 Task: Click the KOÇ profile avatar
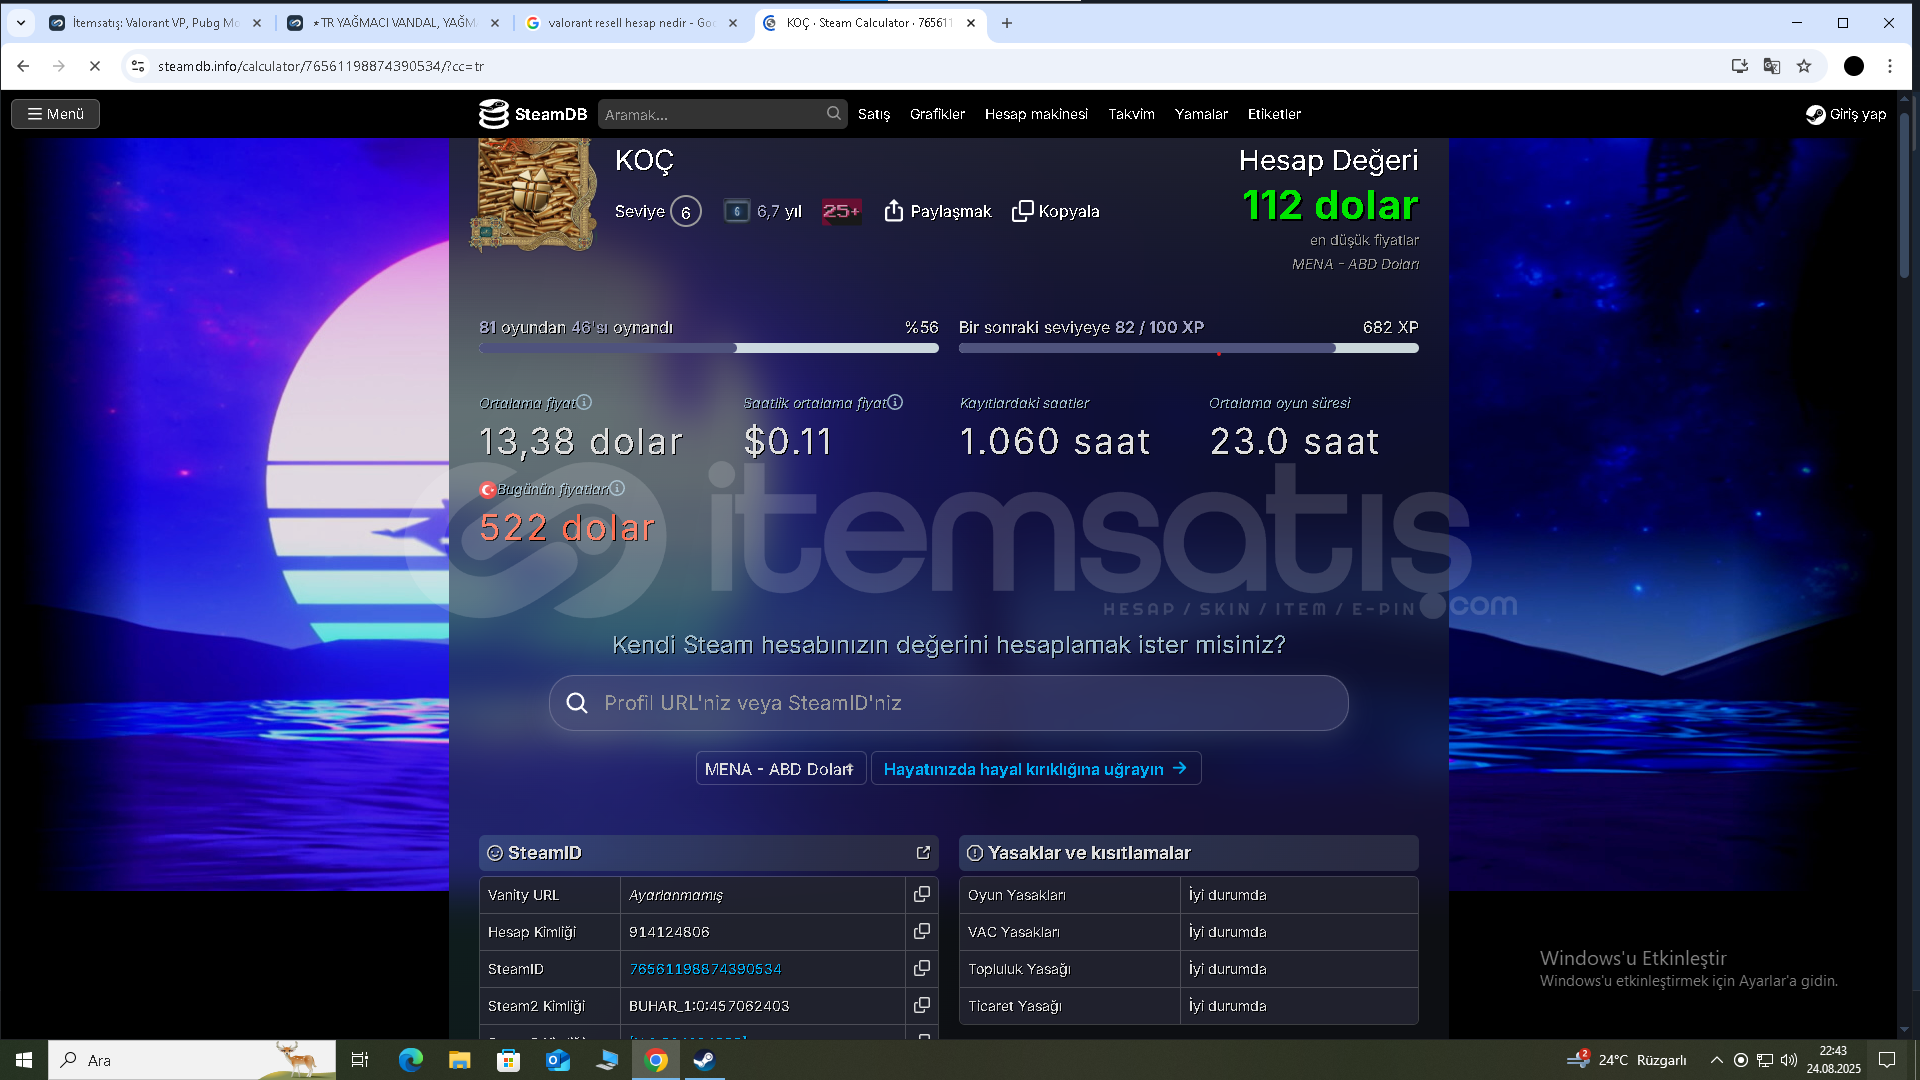pos(534,193)
